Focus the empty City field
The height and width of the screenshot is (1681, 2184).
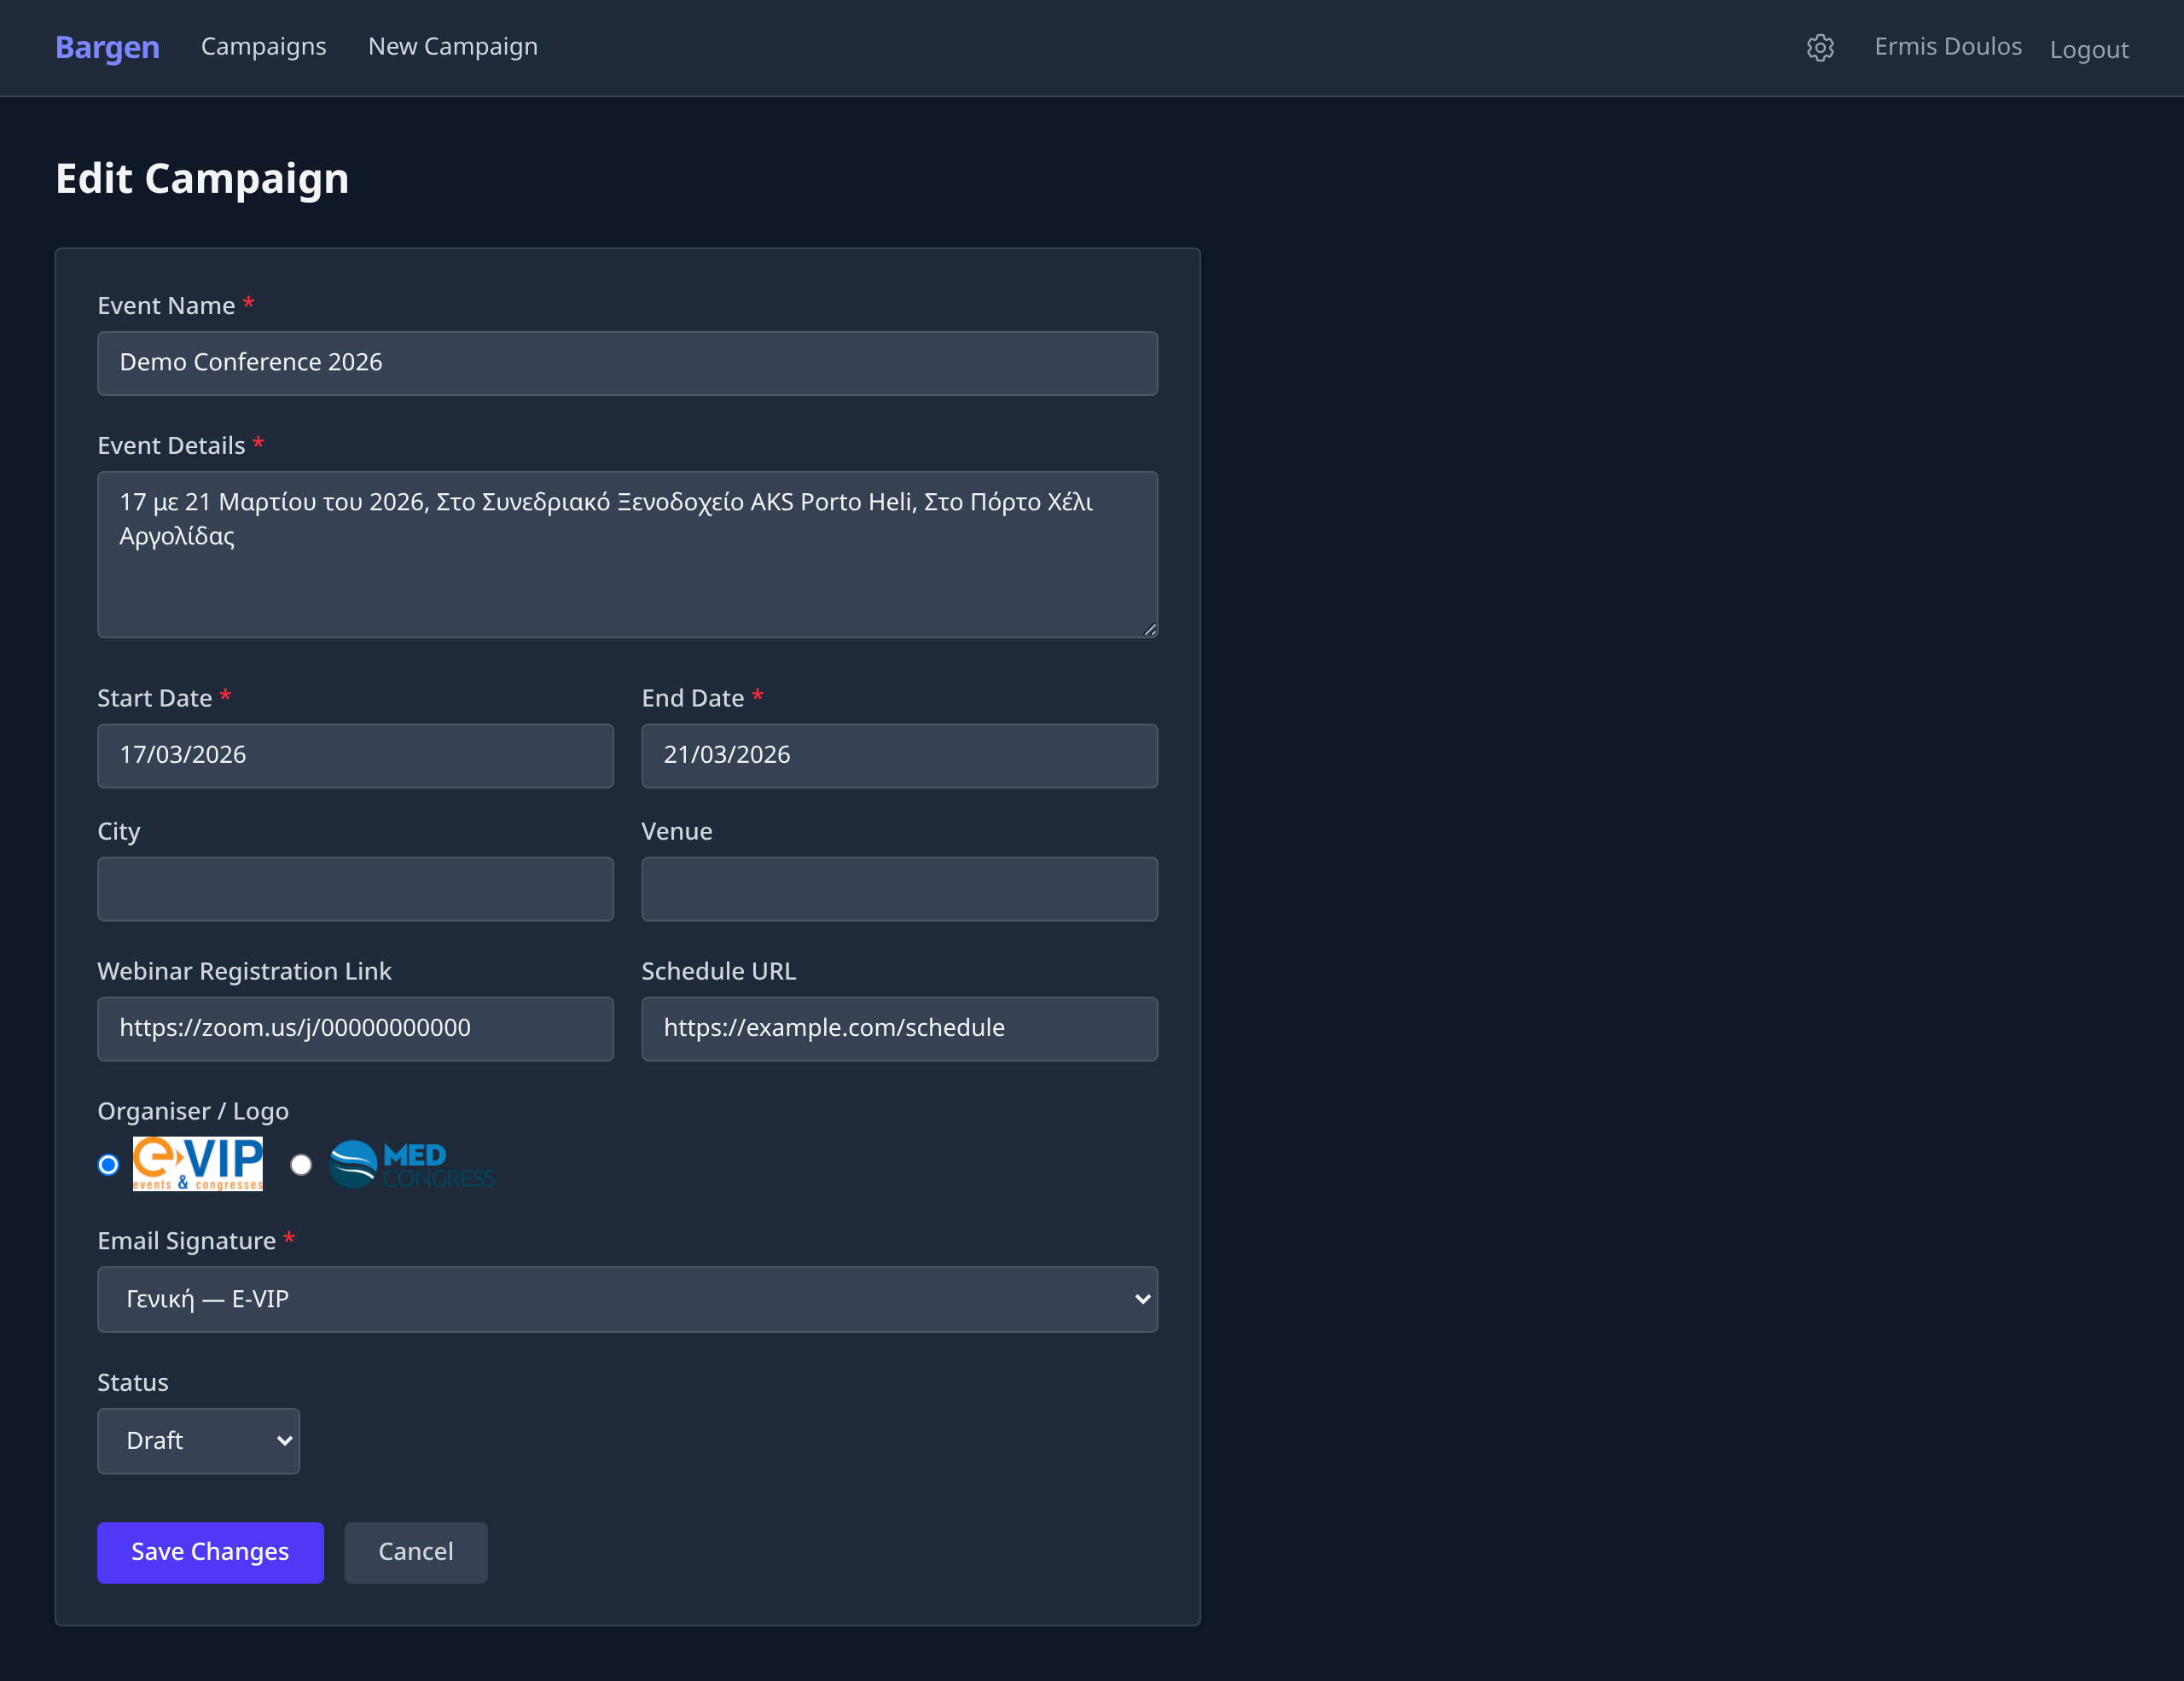tap(355, 888)
